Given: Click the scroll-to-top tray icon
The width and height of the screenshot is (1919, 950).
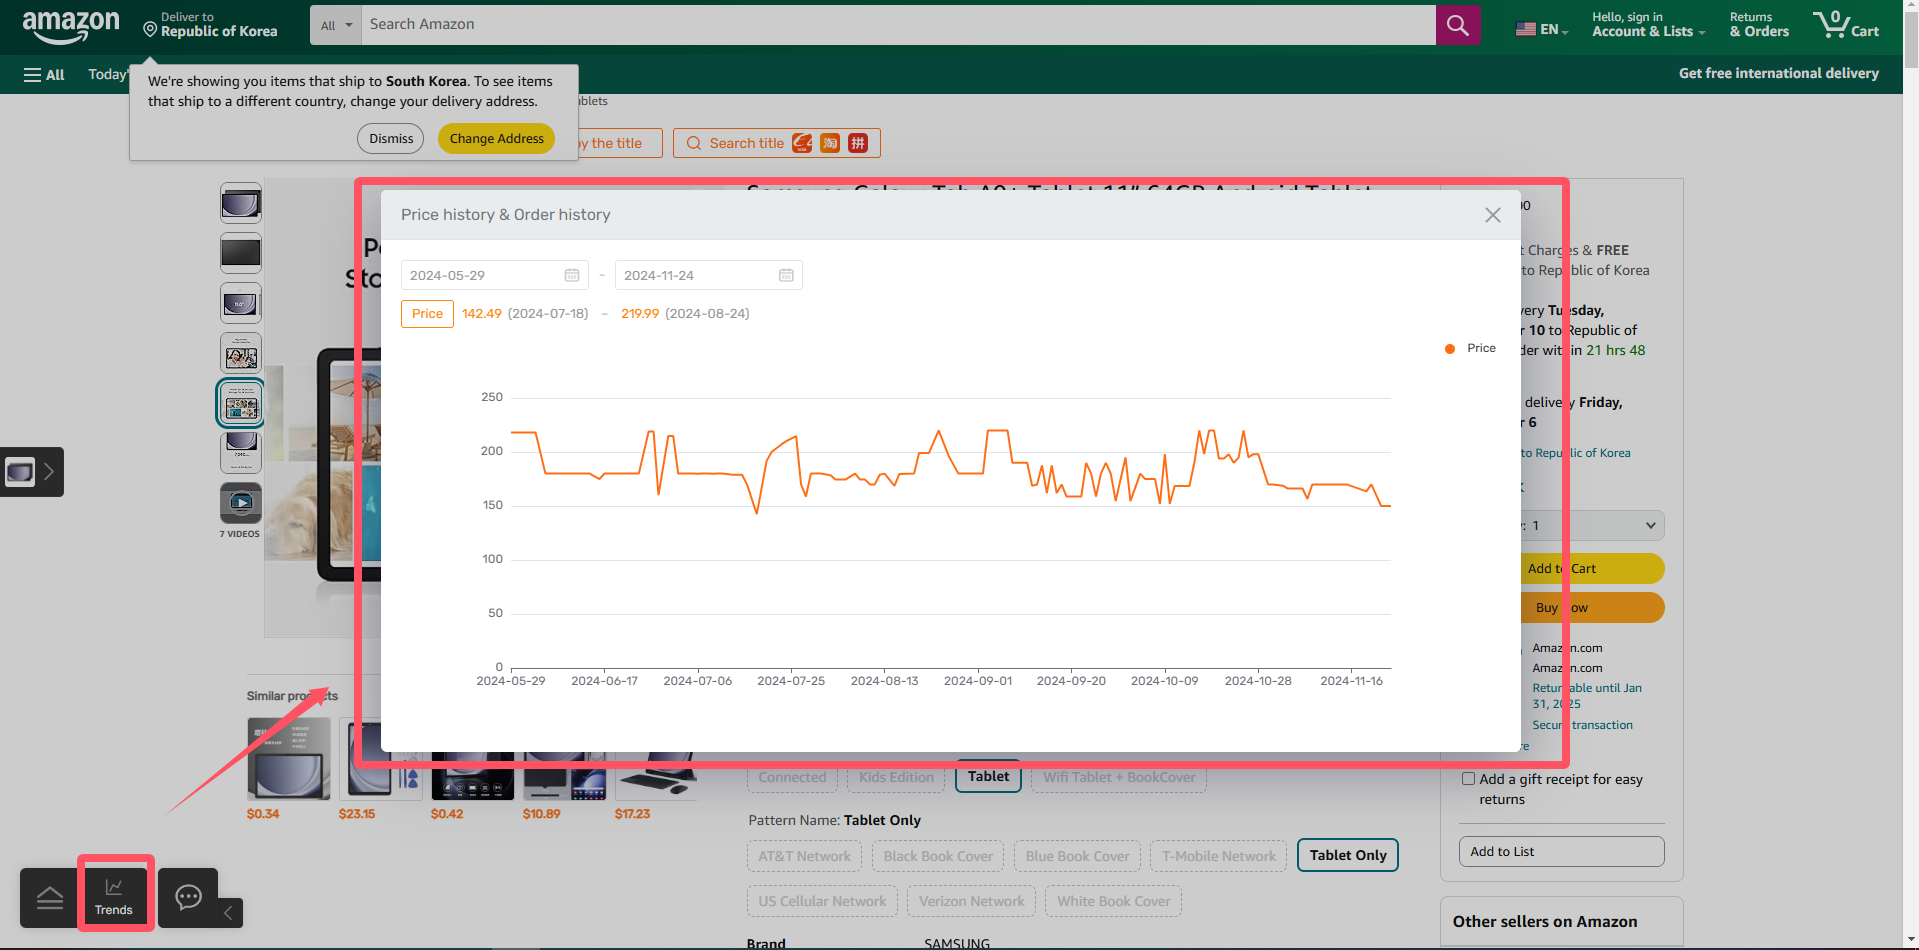Looking at the screenshot, I should click(50, 898).
